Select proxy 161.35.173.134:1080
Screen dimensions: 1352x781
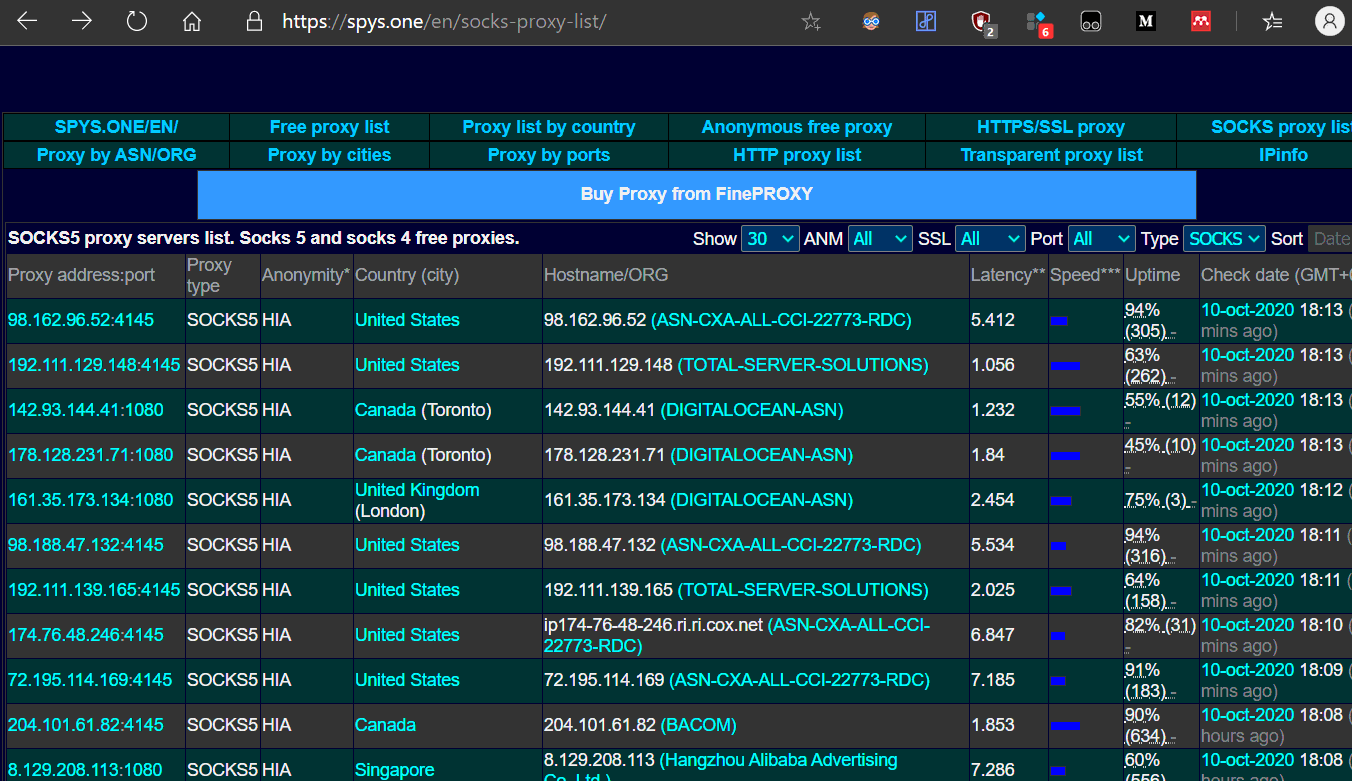(90, 500)
